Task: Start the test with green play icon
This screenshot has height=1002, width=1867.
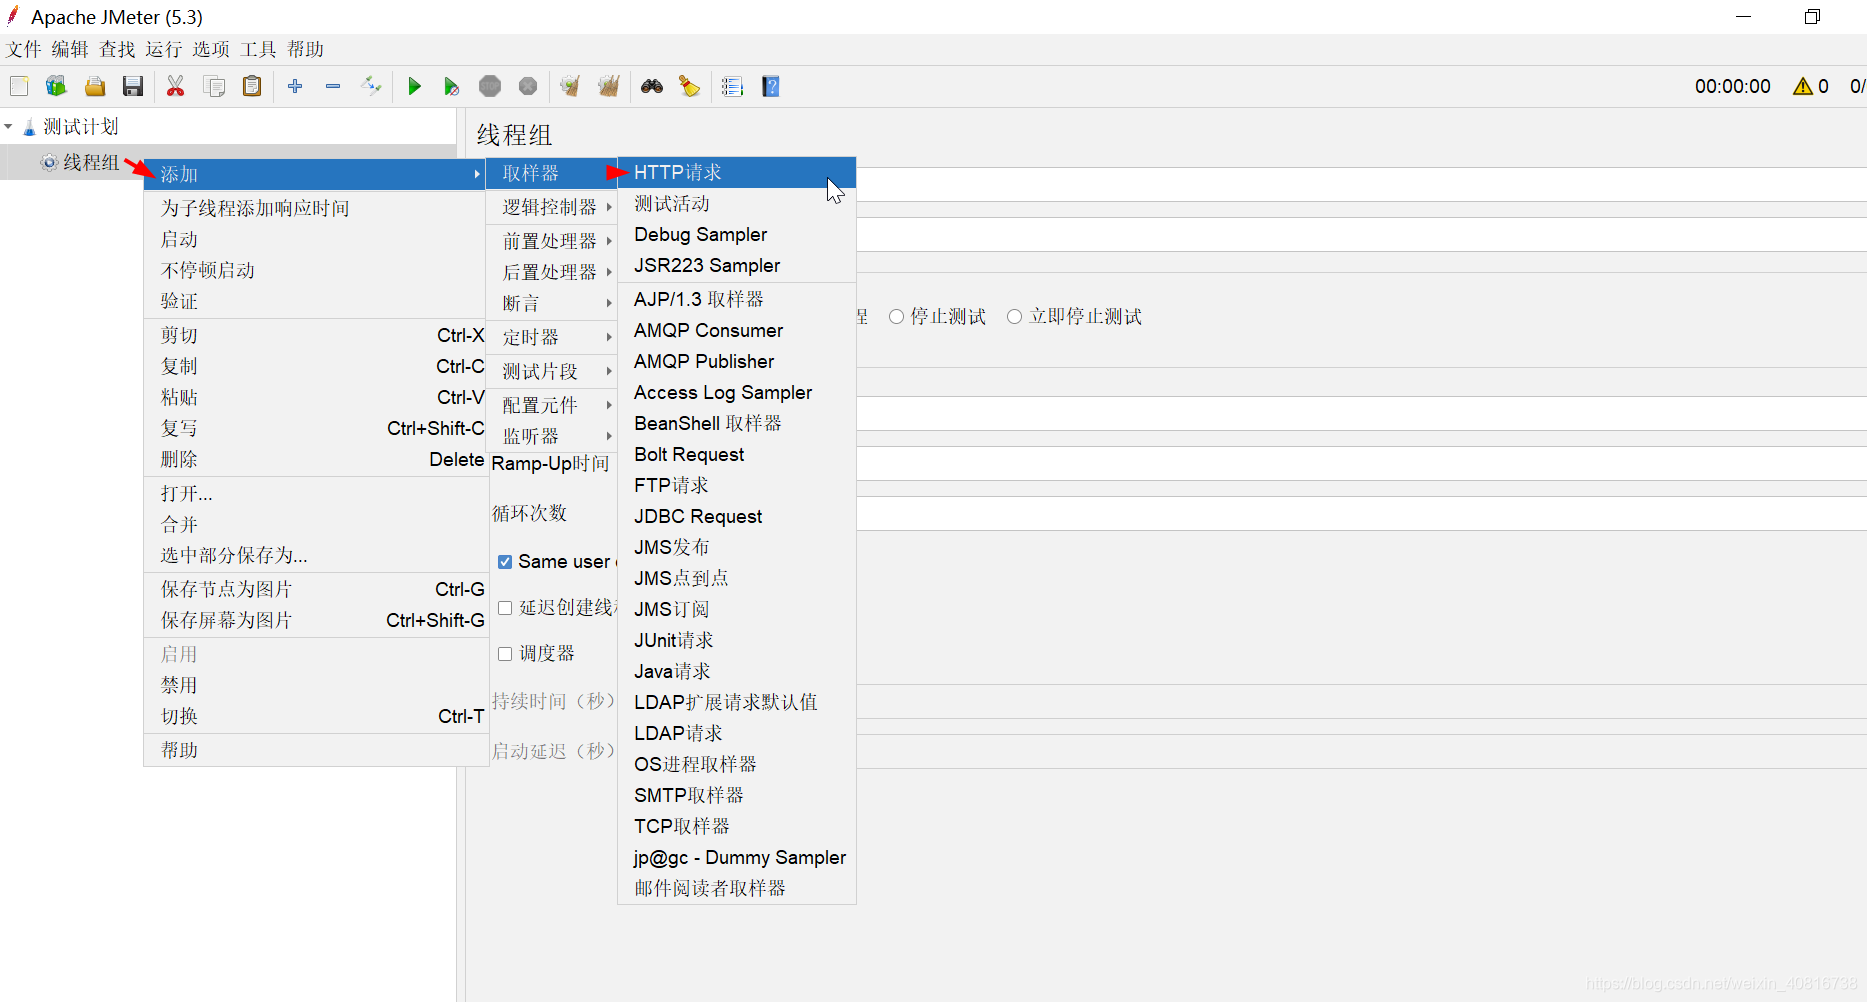Action: click(x=414, y=86)
